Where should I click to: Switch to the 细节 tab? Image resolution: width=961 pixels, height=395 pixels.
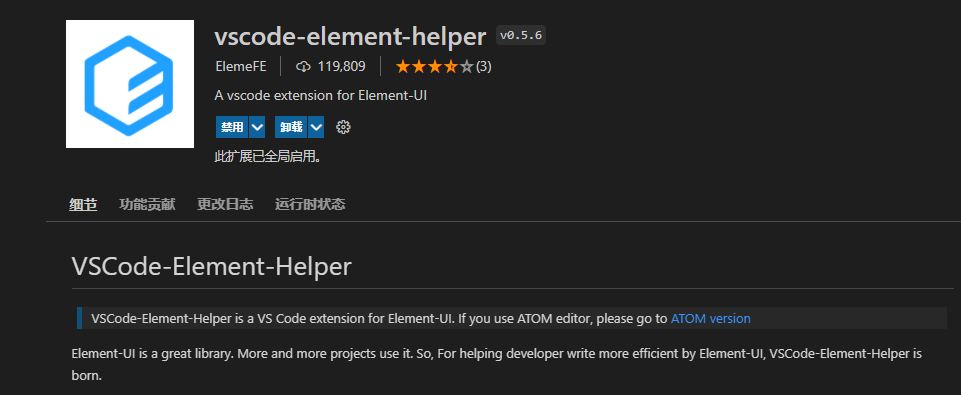(83, 205)
